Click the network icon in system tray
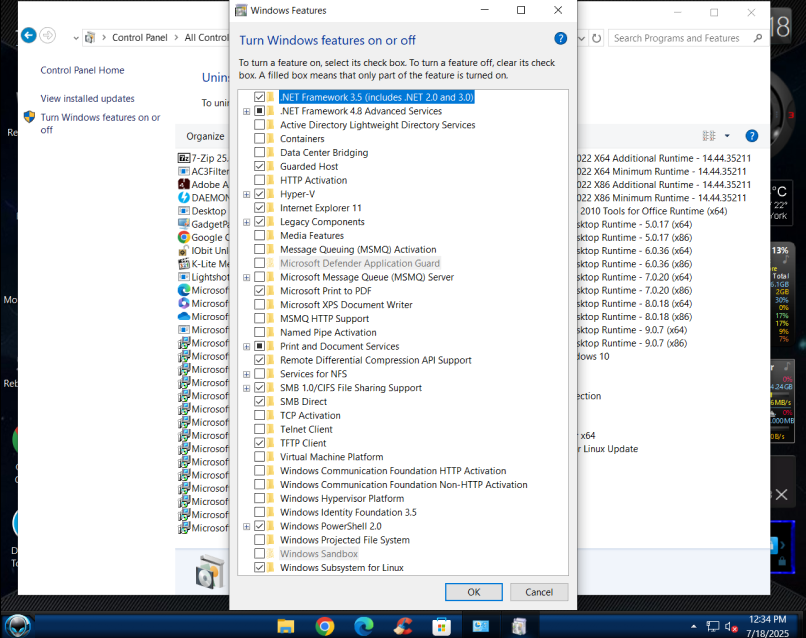This screenshot has height=638, width=806. pyautogui.click(x=713, y=627)
